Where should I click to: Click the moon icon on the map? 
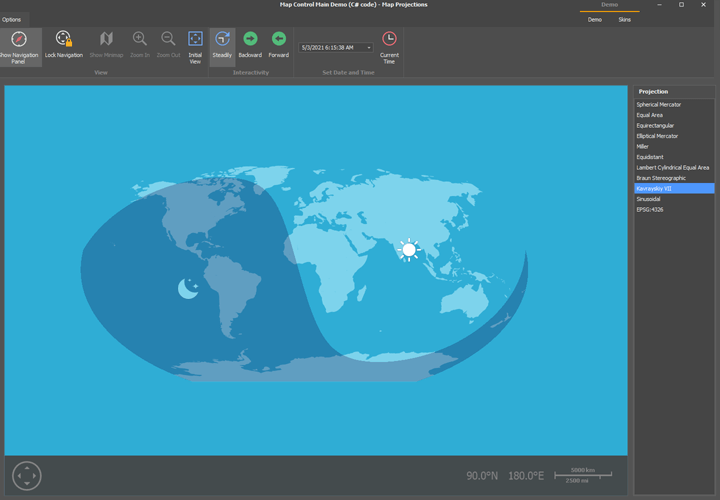pyautogui.click(x=188, y=289)
